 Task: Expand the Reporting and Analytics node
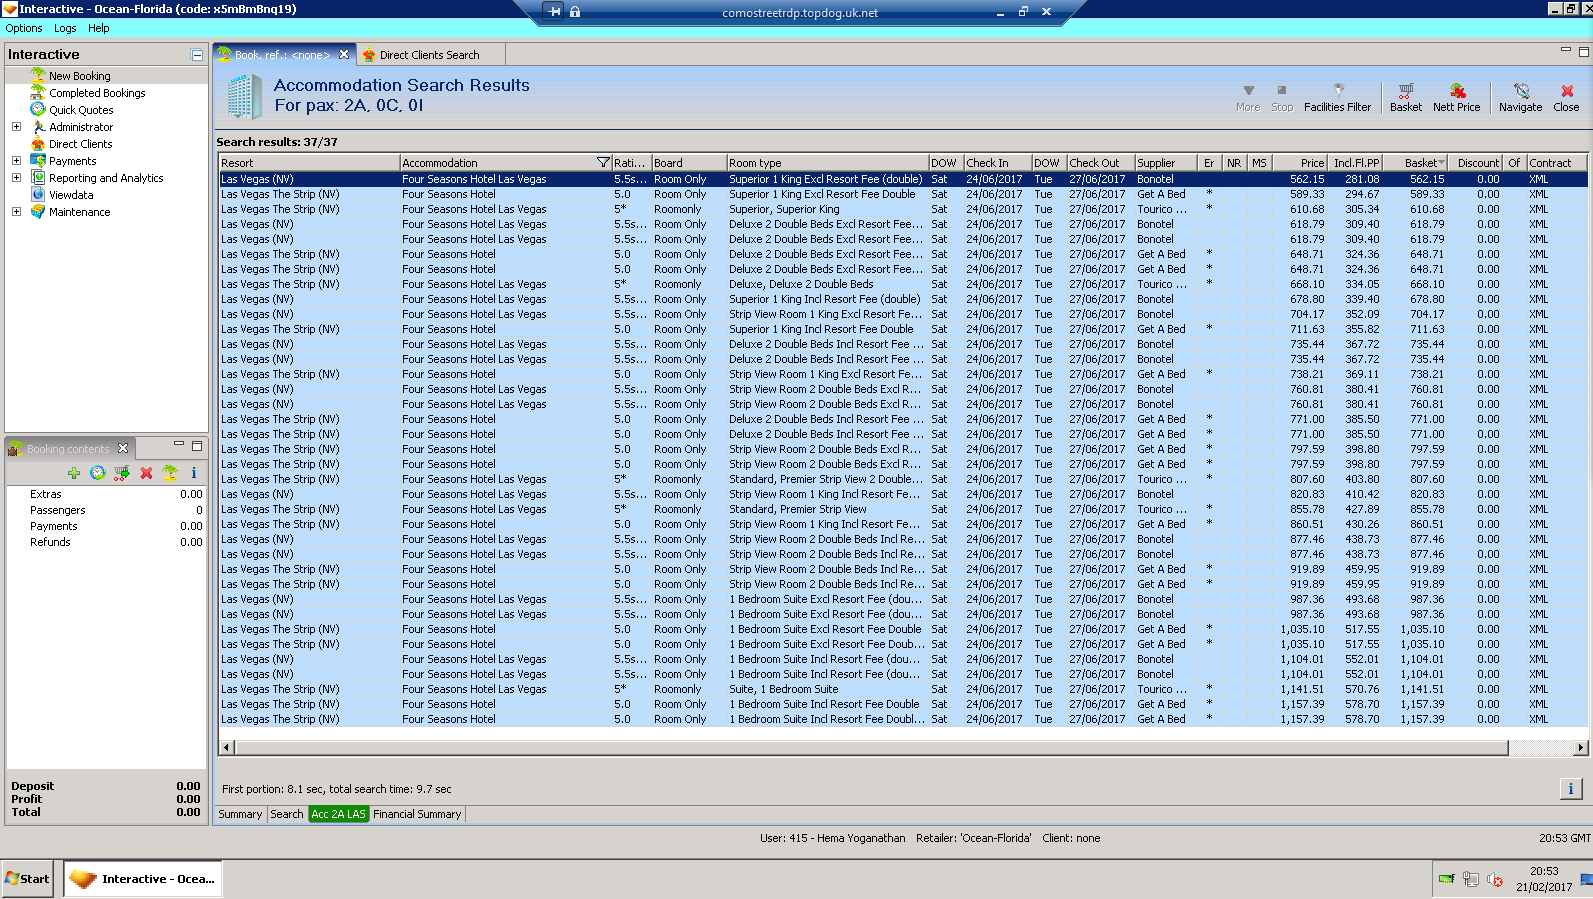16,178
